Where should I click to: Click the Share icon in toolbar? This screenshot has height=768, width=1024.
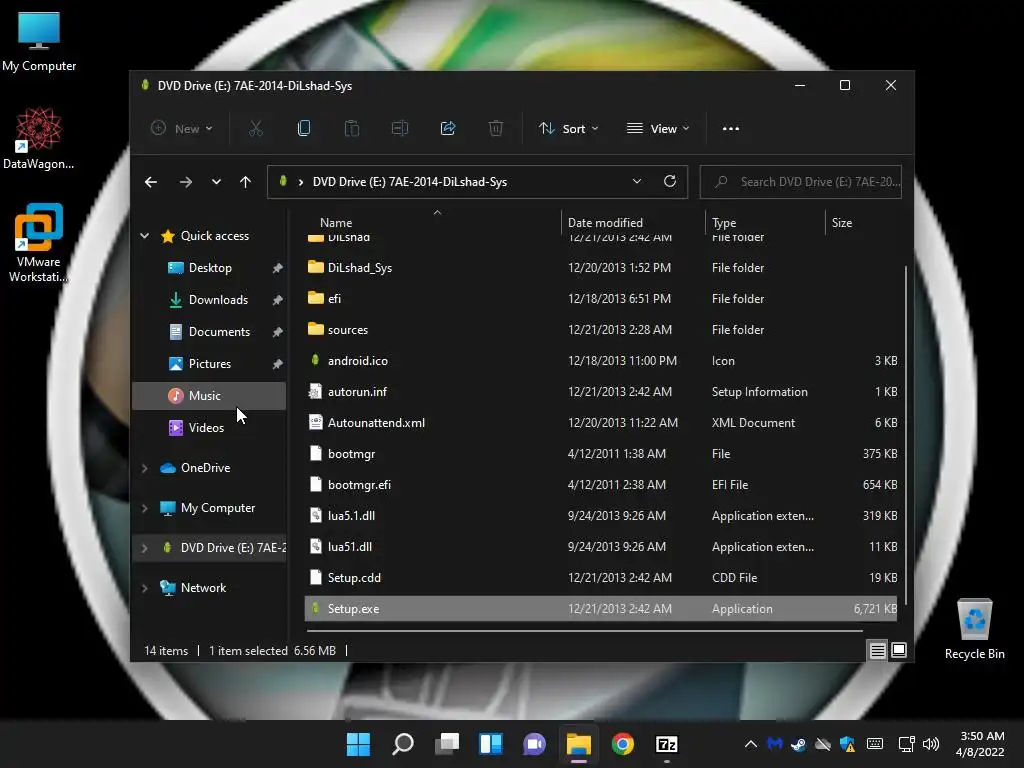click(x=448, y=129)
